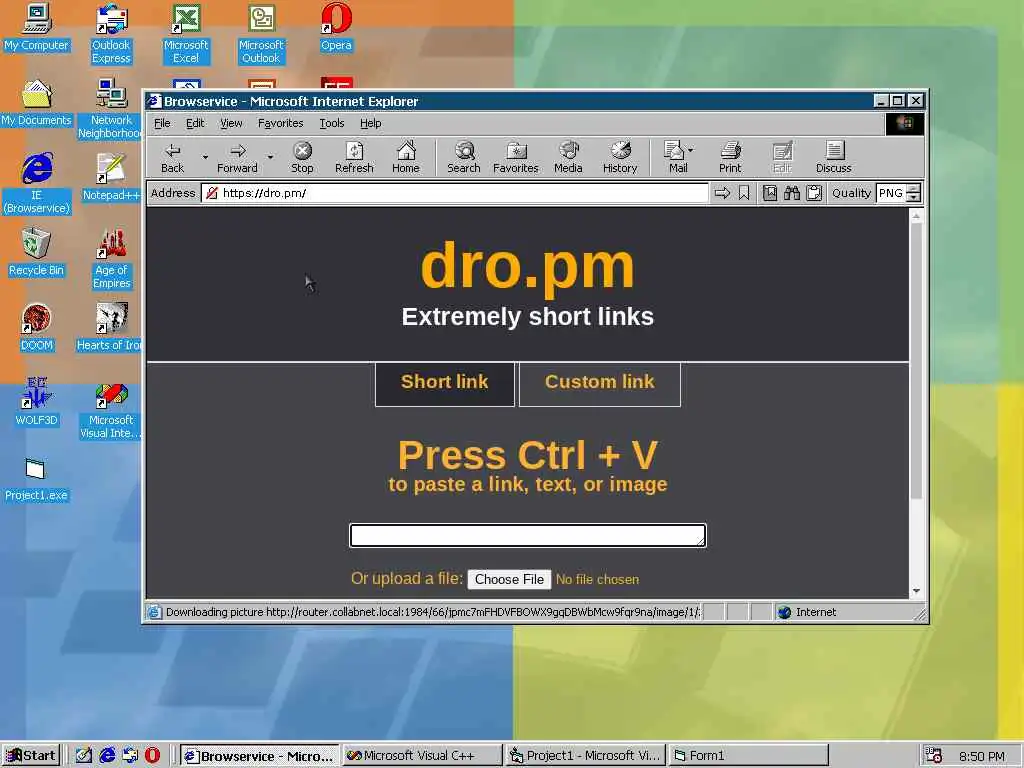Click the bookmark ribbon icon in address bar

click(x=744, y=193)
